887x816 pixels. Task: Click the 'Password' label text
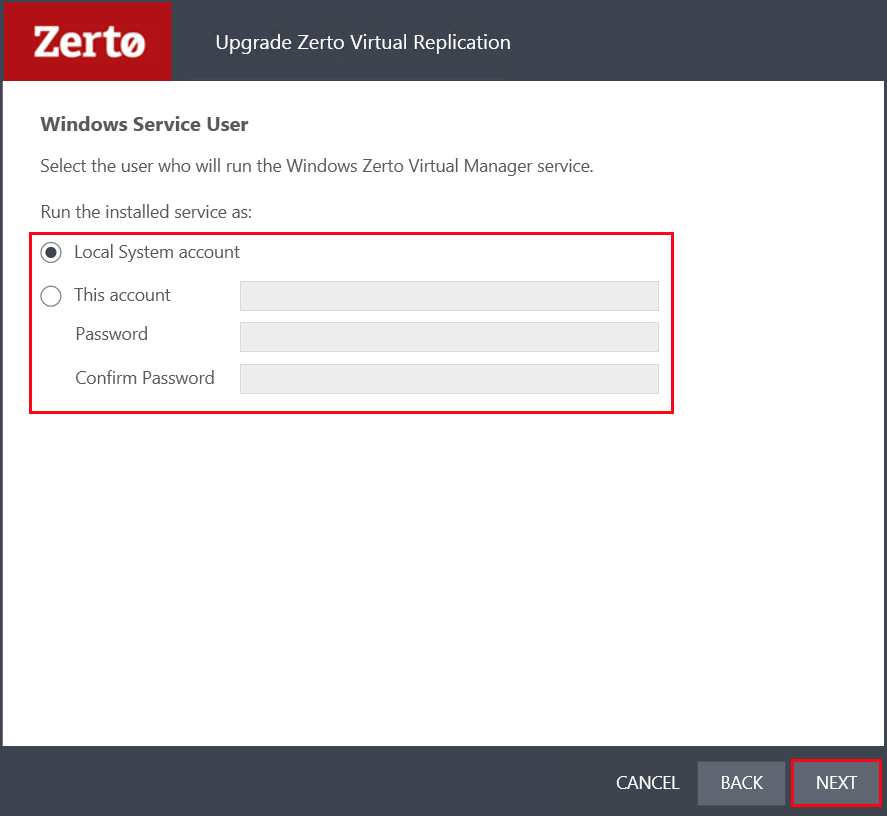coord(111,334)
